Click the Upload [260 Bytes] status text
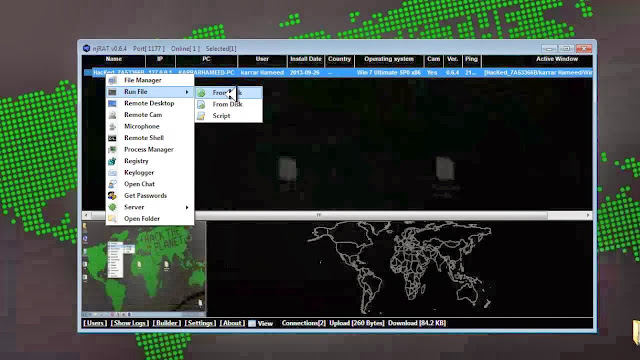640x360 pixels. pos(357,323)
